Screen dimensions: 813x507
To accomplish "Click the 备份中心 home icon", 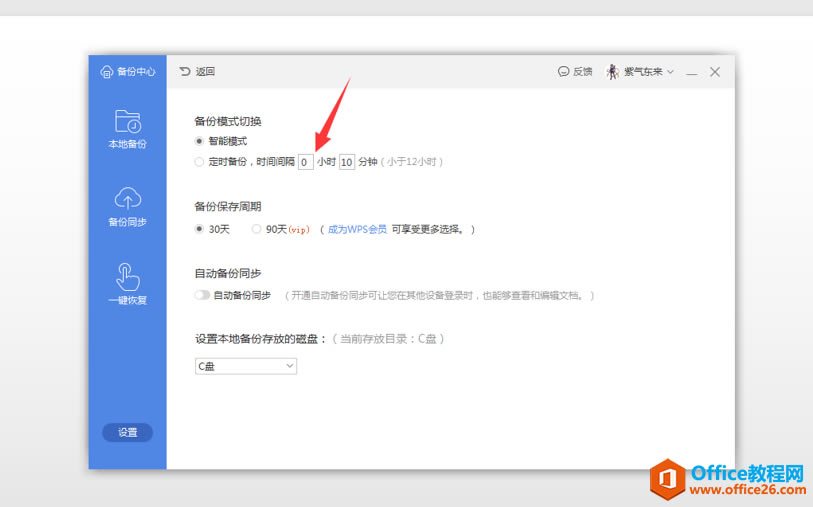I will [x=106, y=72].
